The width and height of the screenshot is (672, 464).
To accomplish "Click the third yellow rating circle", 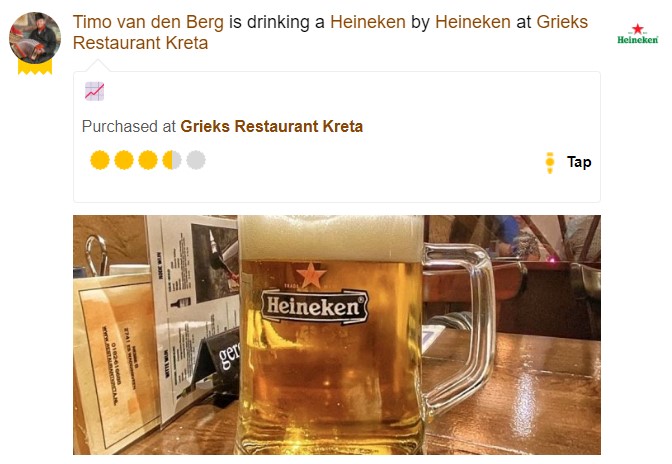I will [x=148, y=160].
